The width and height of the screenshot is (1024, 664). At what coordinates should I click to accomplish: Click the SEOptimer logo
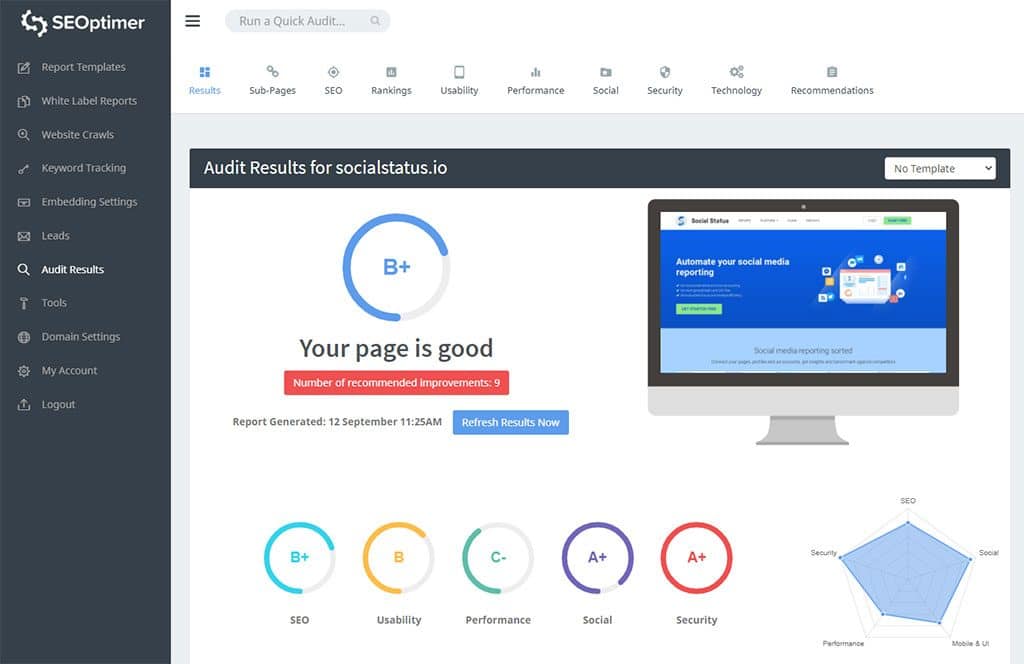[x=82, y=22]
